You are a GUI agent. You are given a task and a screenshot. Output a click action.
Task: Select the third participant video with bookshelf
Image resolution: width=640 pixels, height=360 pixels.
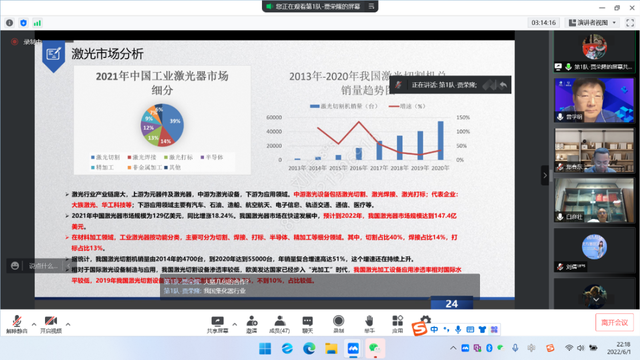tap(594, 150)
